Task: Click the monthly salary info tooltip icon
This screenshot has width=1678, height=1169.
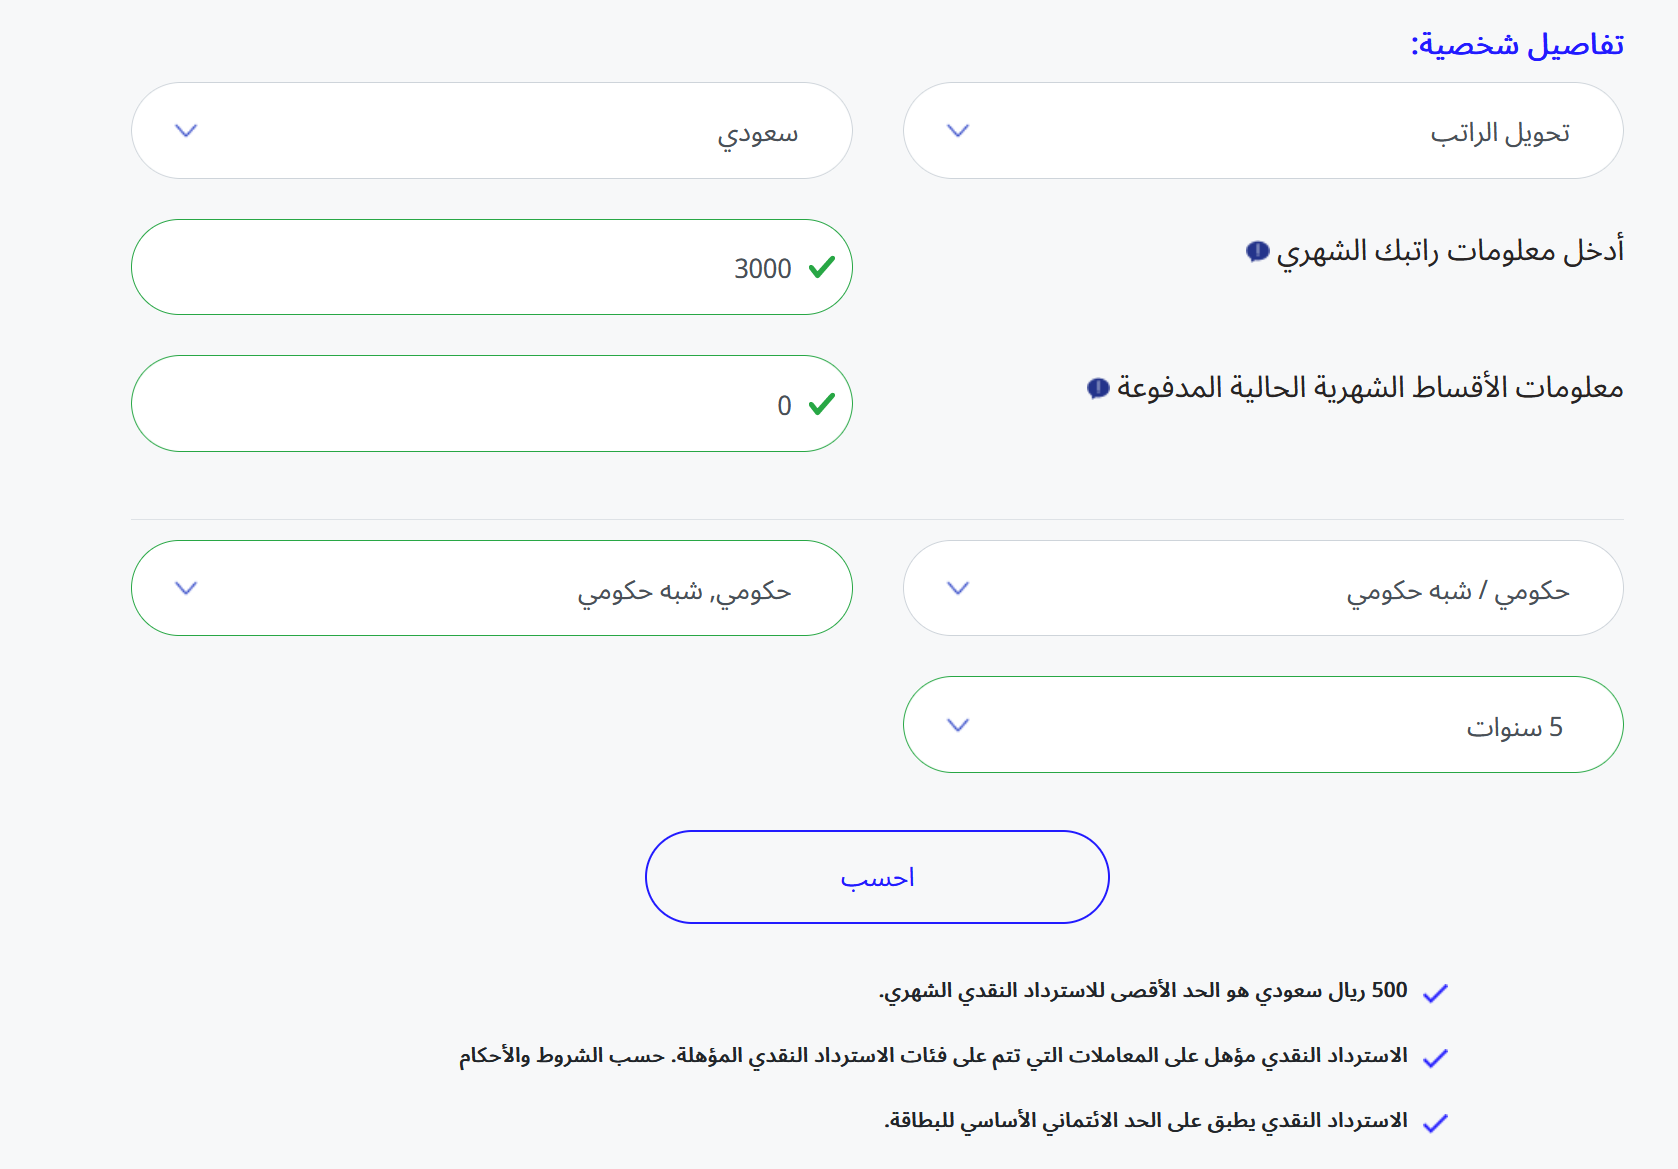Action: click(x=1257, y=251)
